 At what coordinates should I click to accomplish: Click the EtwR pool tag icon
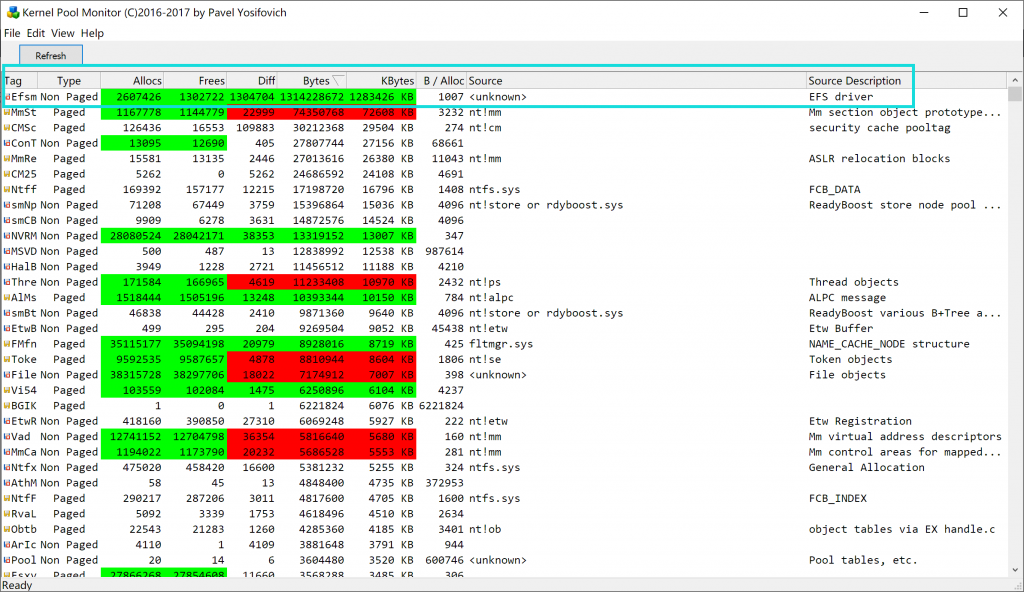pyautogui.click(x=7, y=421)
